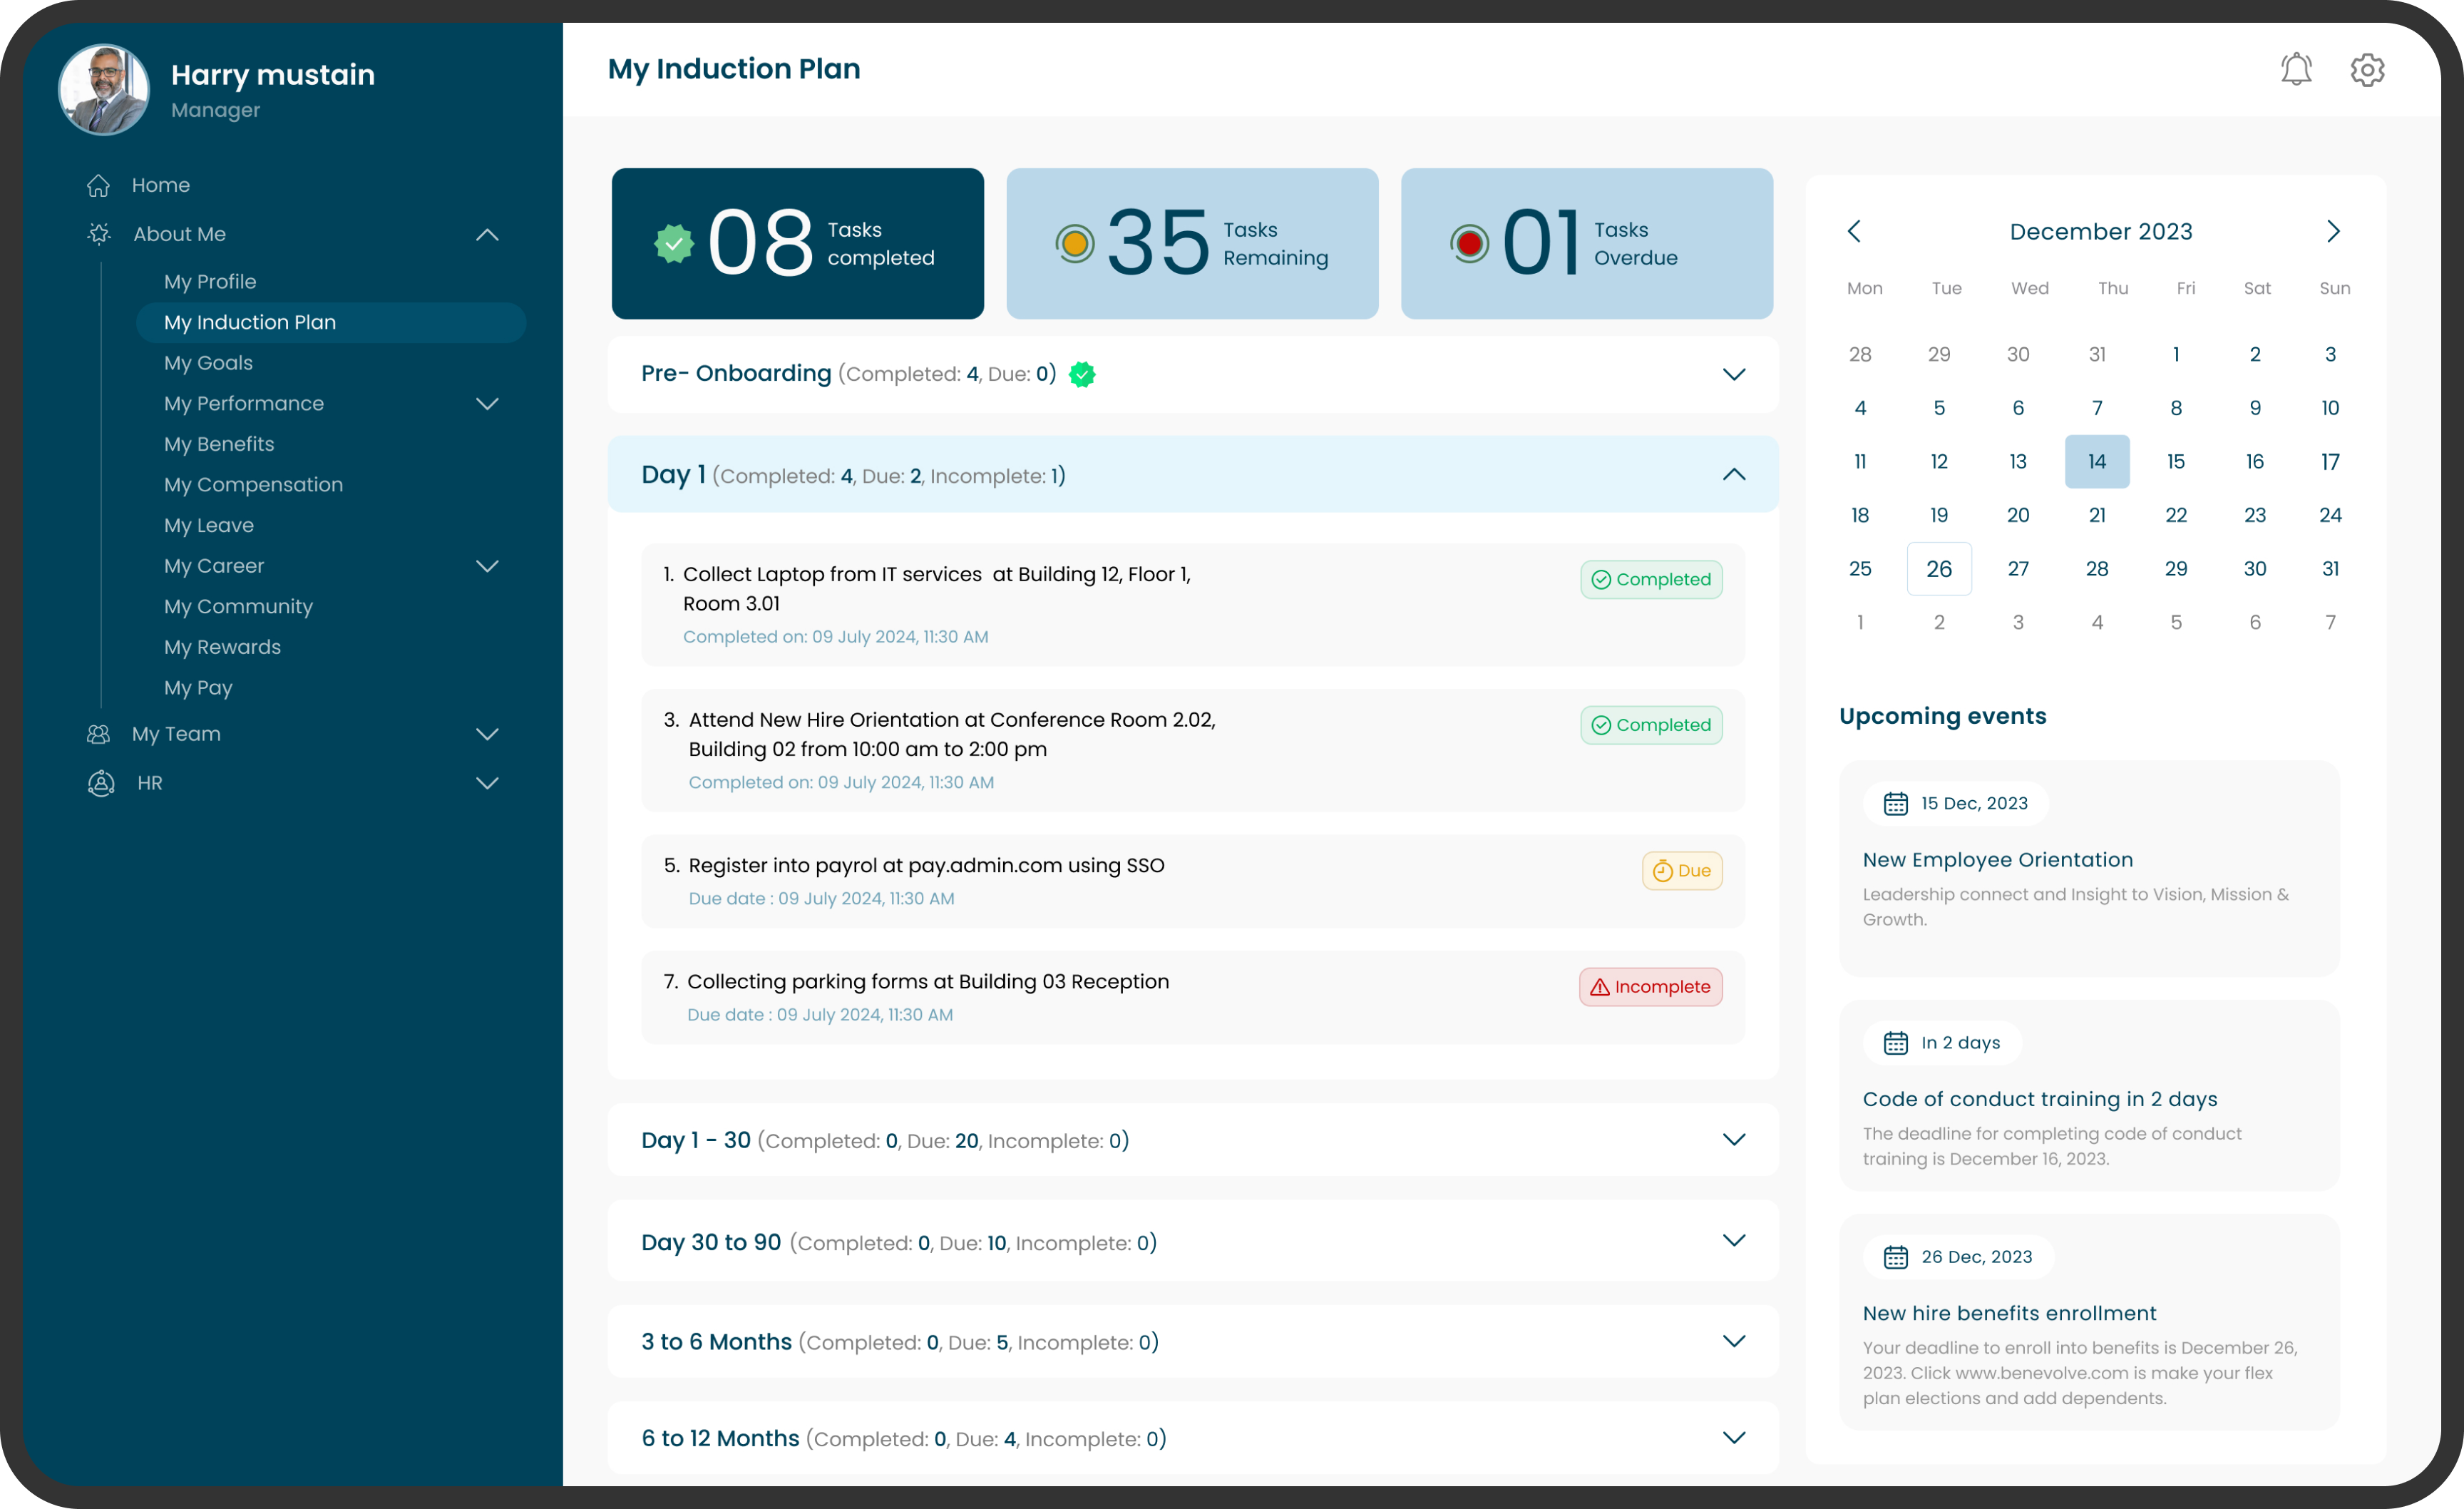Image resolution: width=2464 pixels, height=1509 pixels.
Task: Select December 15 on calendar
Action: click(x=2176, y=462)
